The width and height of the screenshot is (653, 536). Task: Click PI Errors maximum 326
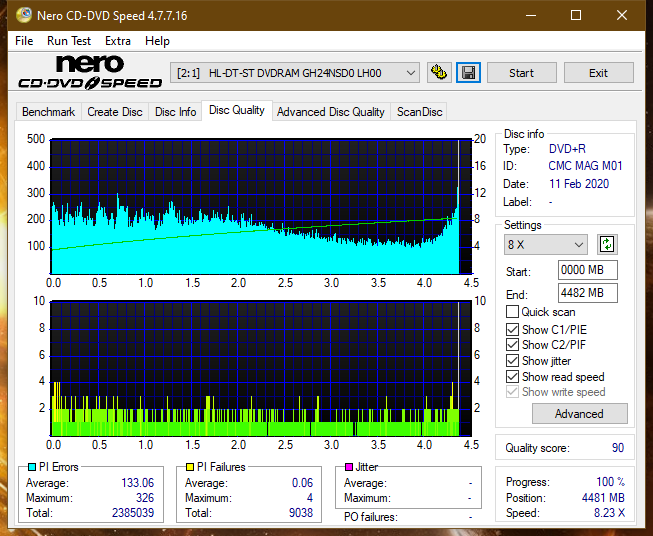coord(145,498)
